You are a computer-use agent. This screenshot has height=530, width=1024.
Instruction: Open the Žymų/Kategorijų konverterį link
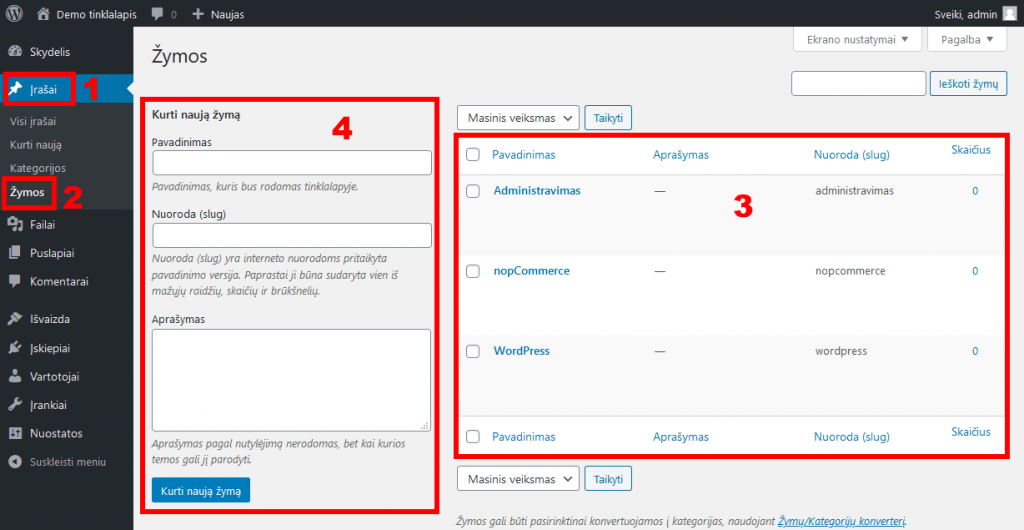coord(842,521)
